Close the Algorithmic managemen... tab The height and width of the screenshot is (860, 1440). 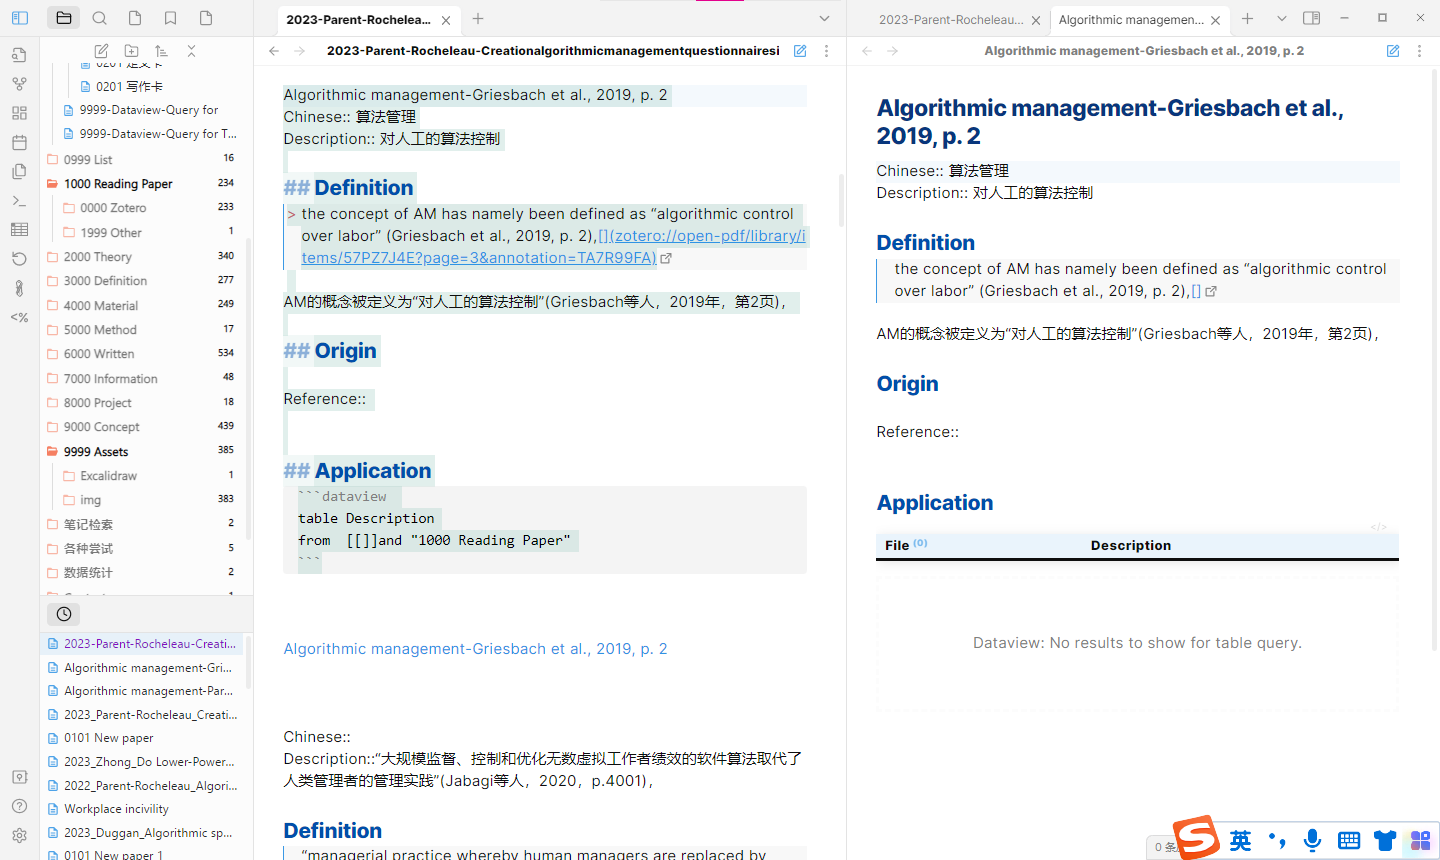1215,20
